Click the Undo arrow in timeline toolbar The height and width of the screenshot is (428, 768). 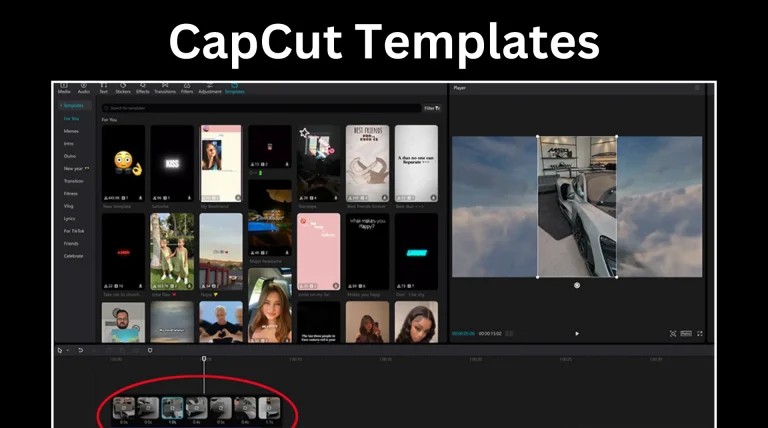click(80, 350)
